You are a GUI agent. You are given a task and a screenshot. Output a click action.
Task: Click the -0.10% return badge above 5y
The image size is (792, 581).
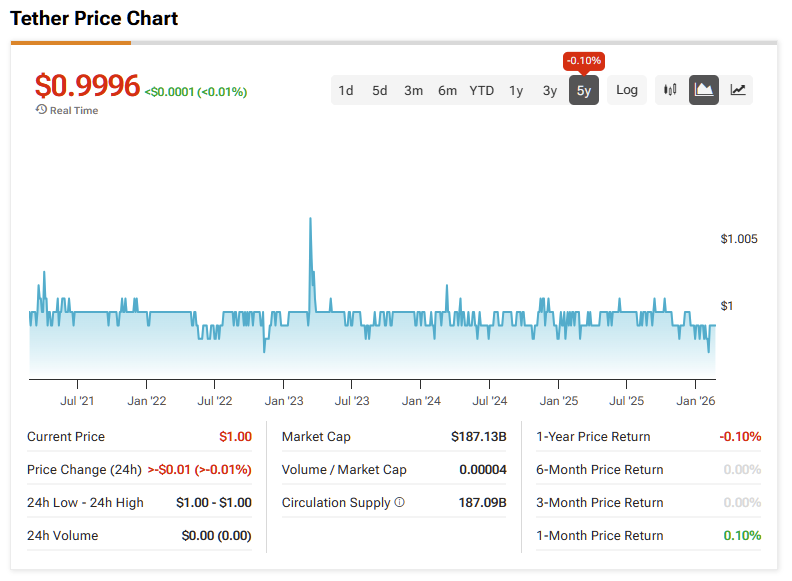(x=583, y=61)
